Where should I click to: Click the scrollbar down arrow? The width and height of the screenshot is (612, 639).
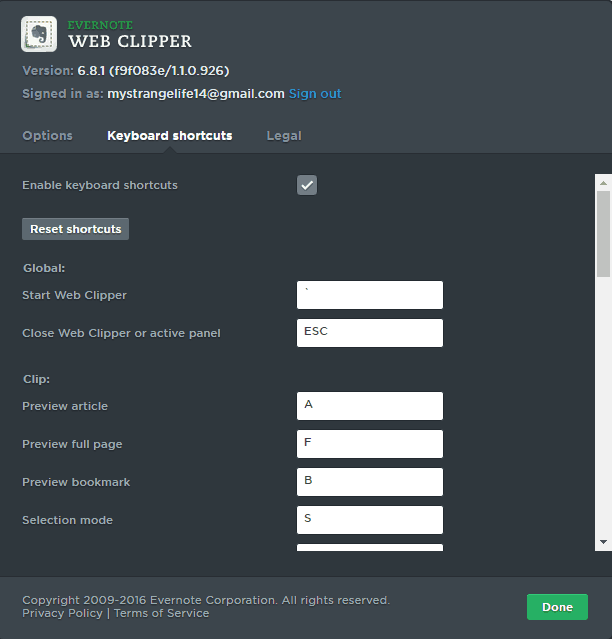coord(603,542)
